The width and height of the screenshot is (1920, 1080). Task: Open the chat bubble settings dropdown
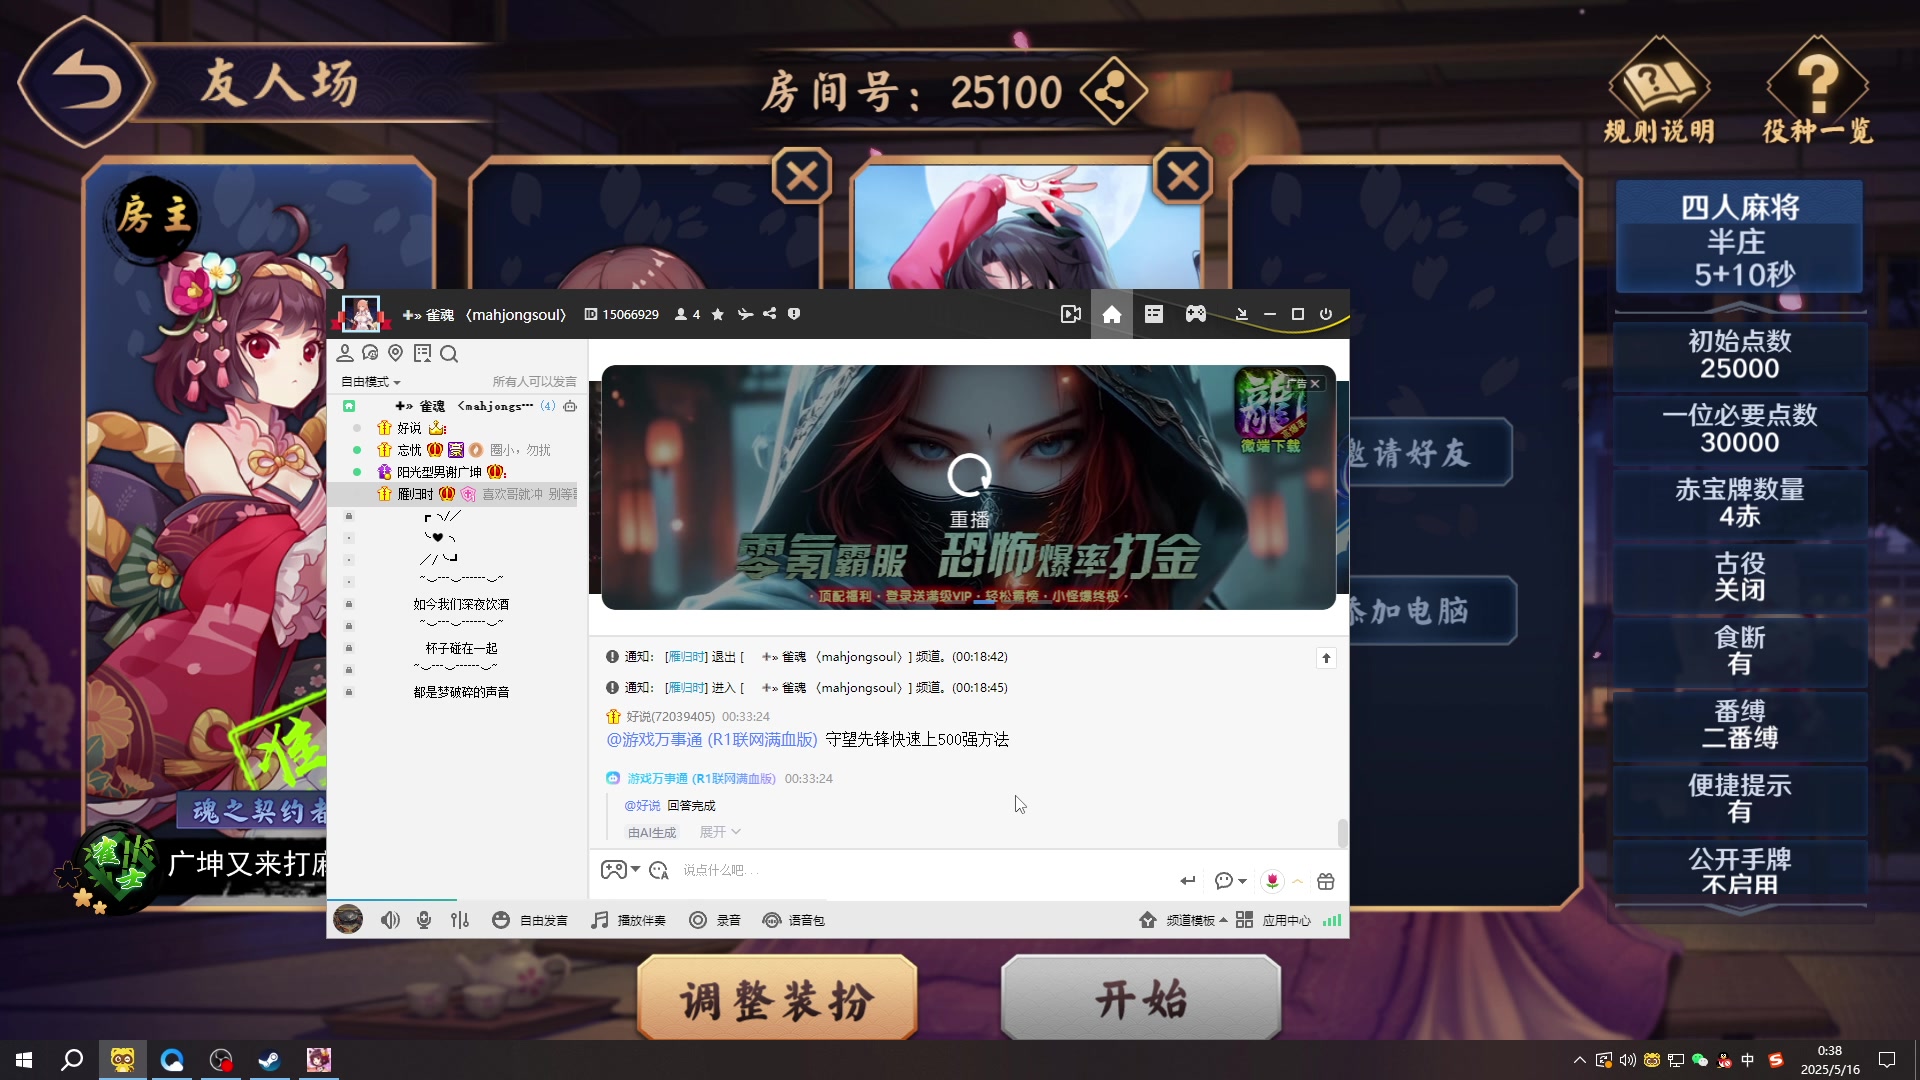pyautogui.click(x=1230, y=881)
